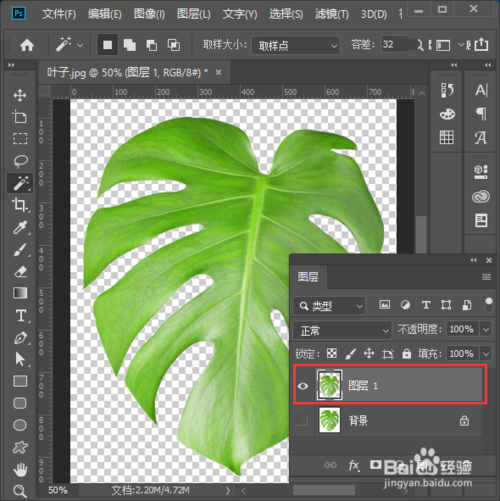This screenshot has height=501, width=500.
Task: Open the 填充 fill dropdown arrow
Action: [486, 354]
